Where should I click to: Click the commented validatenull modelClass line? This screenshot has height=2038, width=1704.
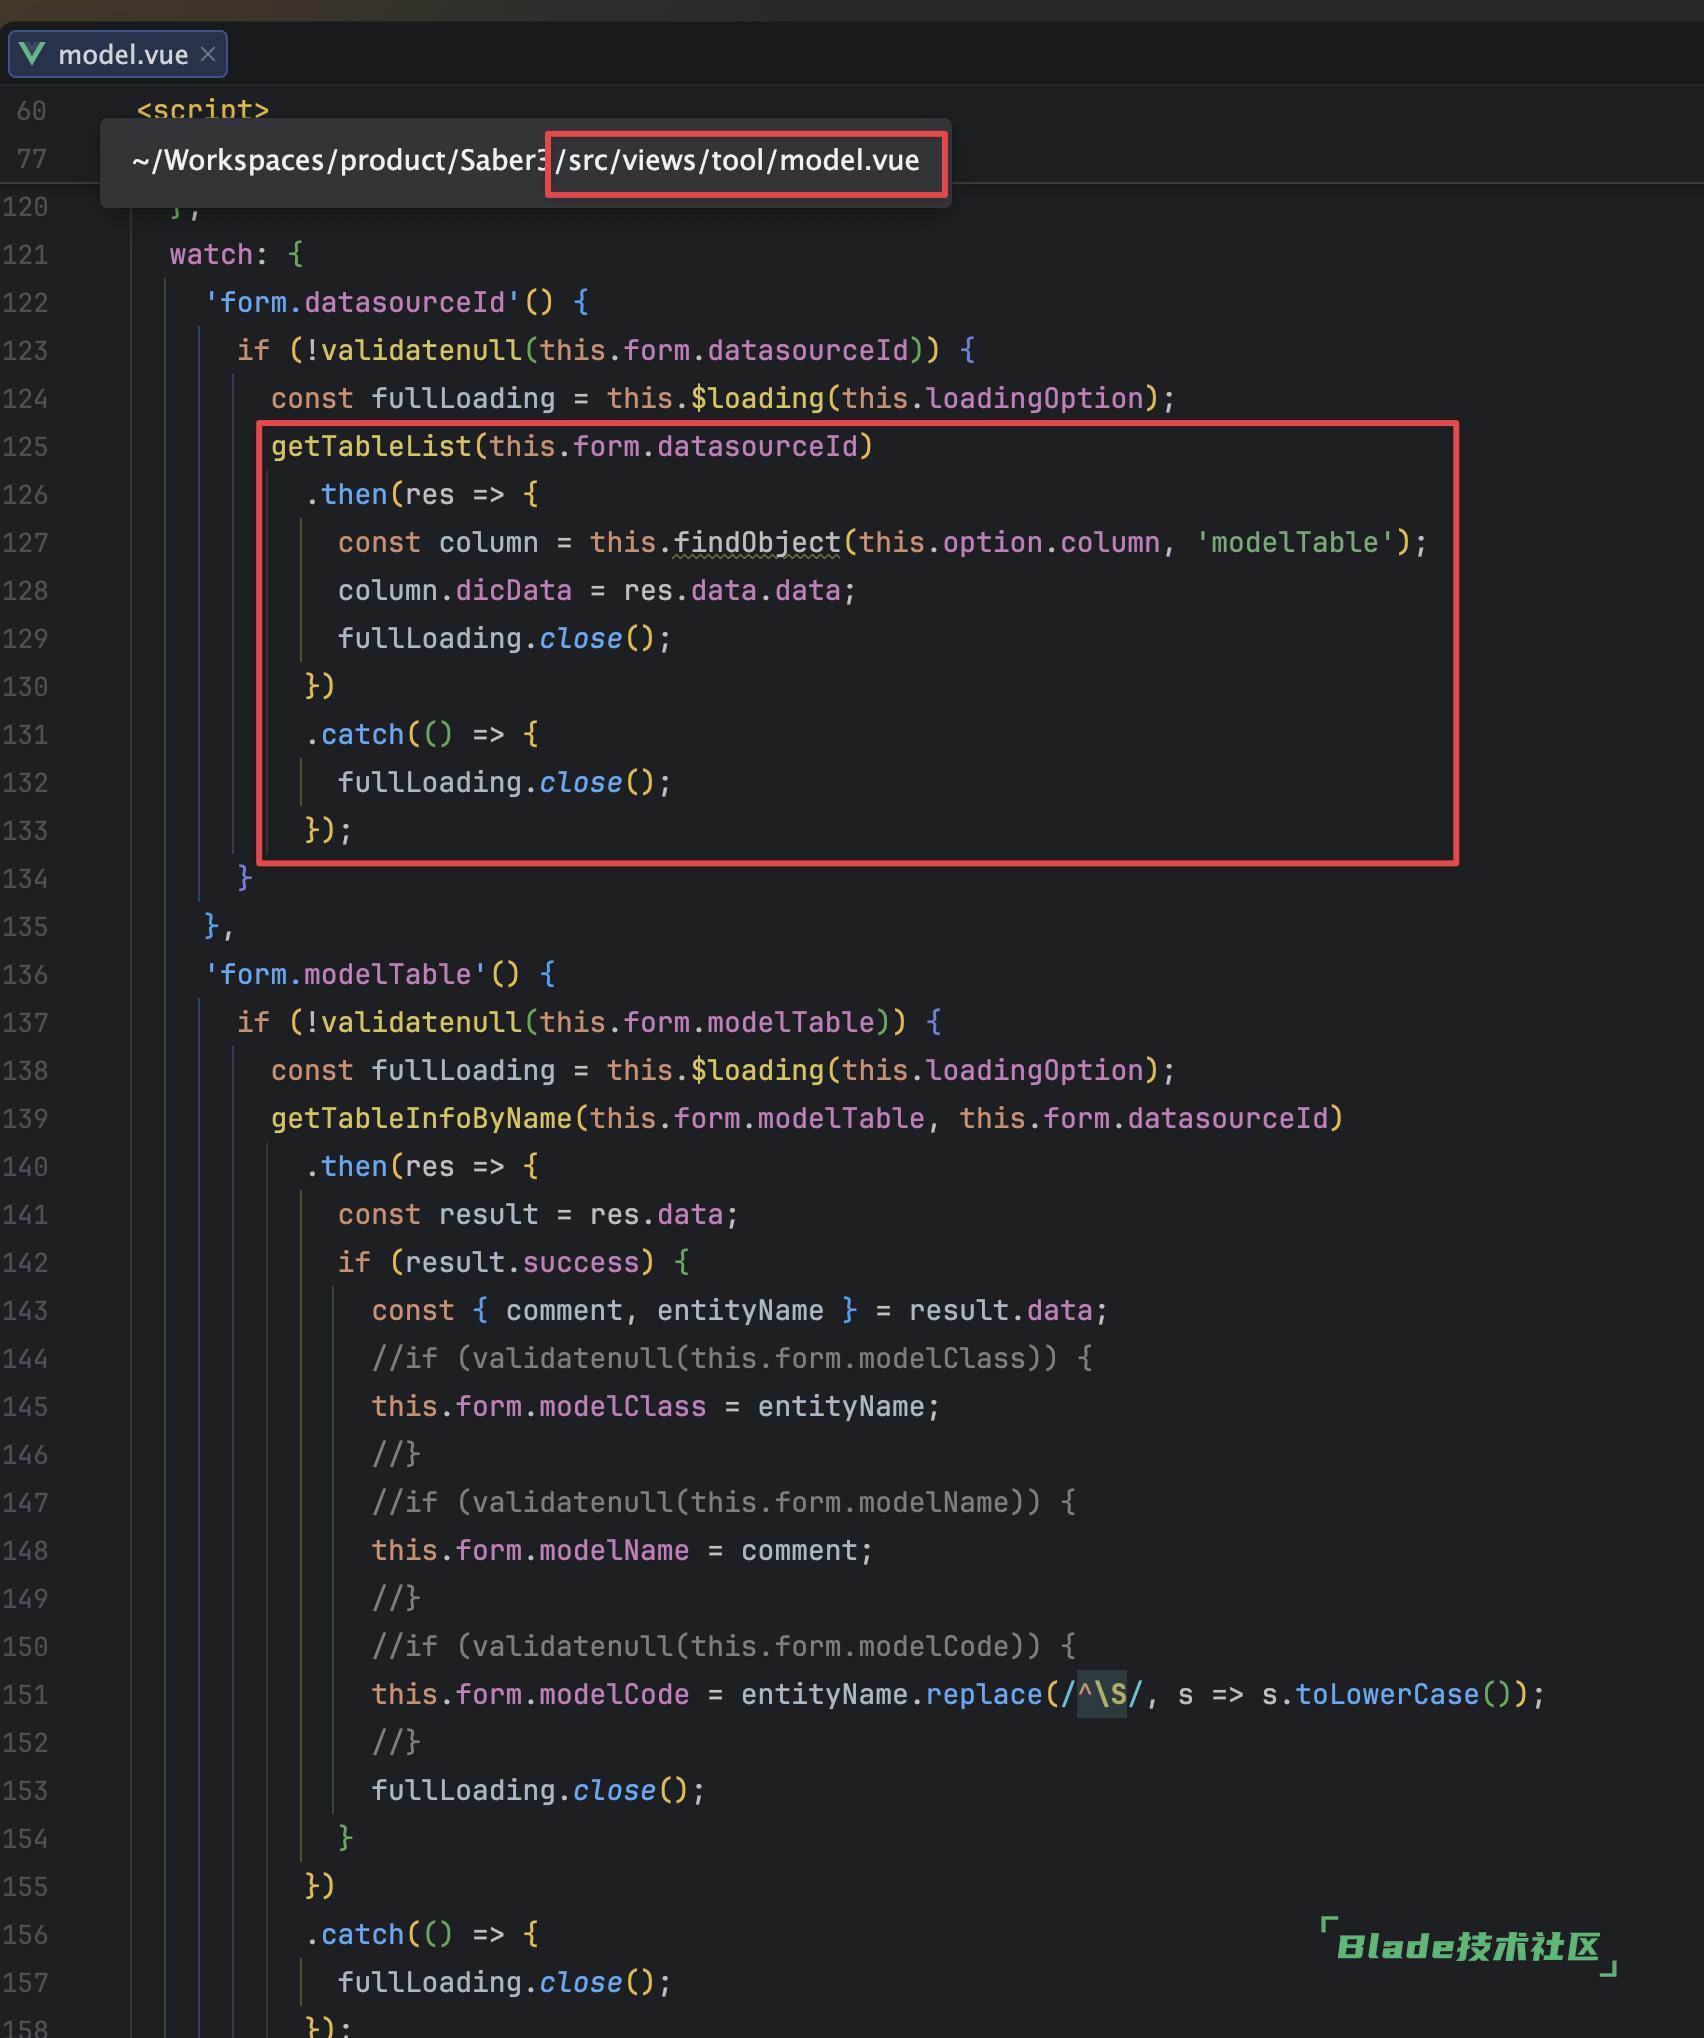[x=730, y=1358]
